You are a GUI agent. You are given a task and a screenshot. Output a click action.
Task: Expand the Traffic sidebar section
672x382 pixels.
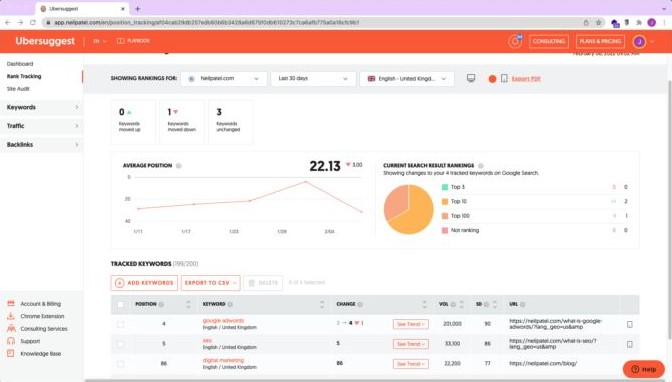pos(42,126)
